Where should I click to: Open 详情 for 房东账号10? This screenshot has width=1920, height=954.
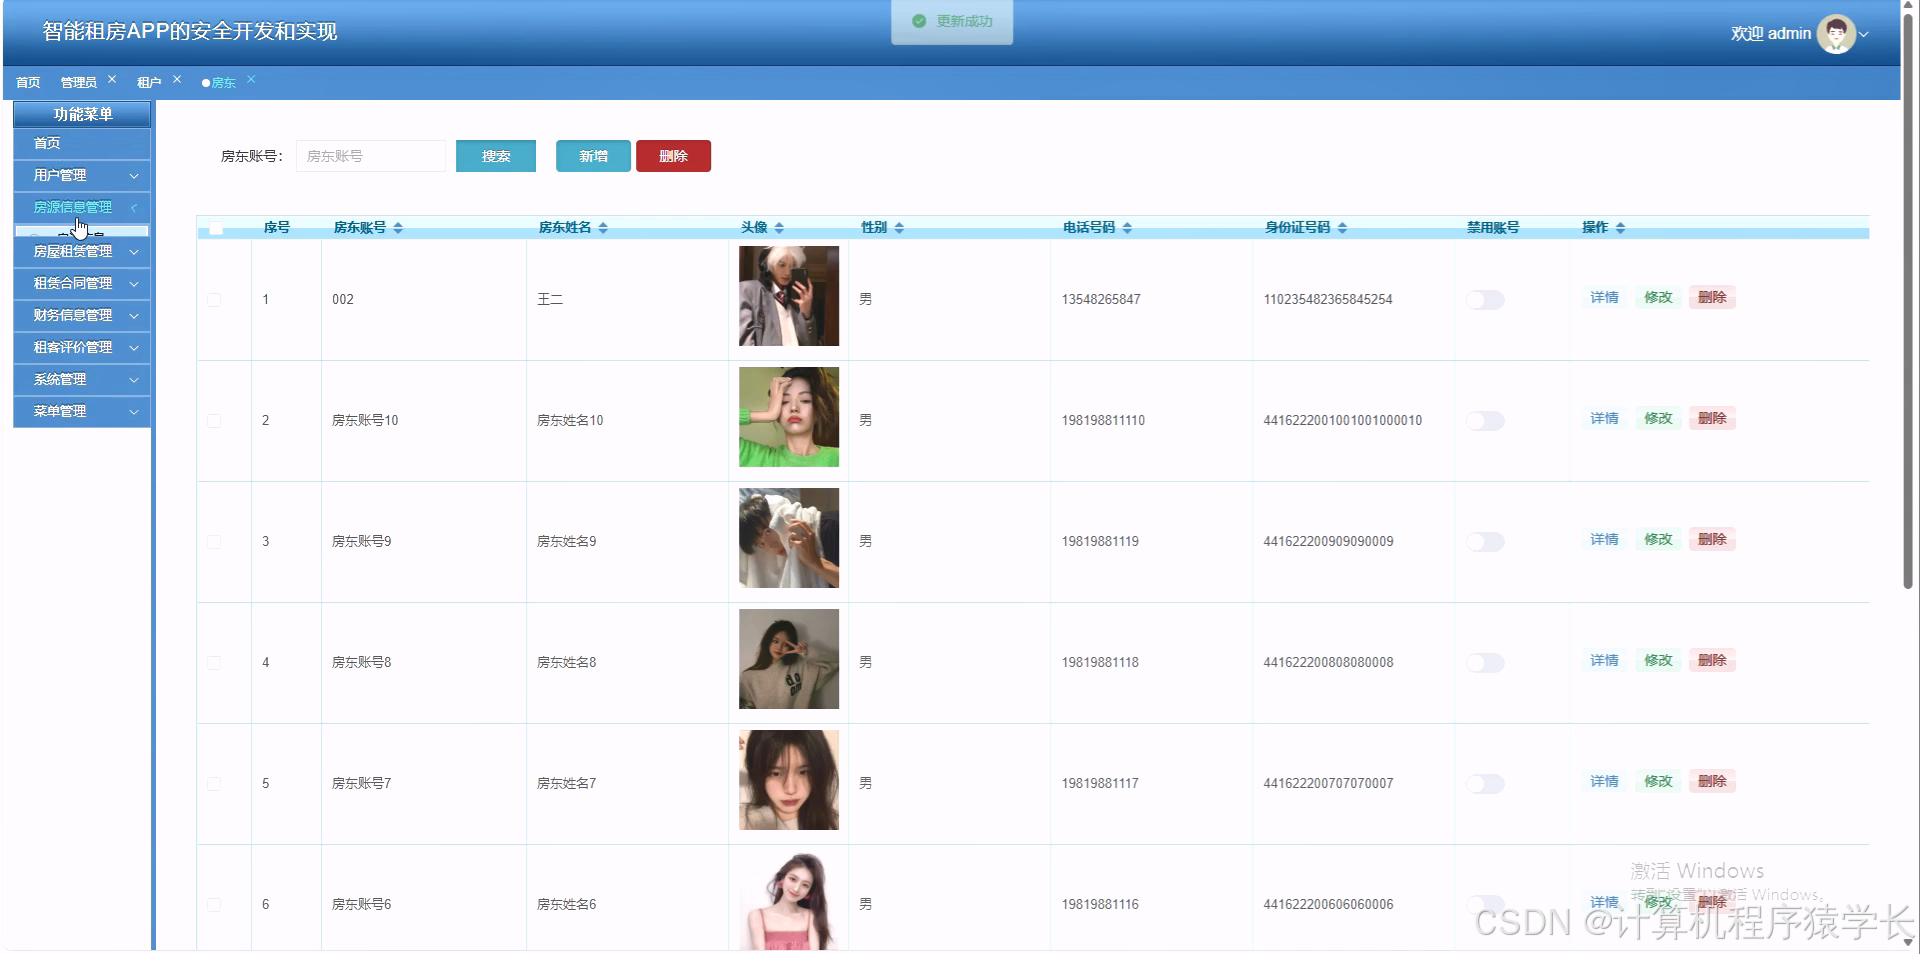1604,418
